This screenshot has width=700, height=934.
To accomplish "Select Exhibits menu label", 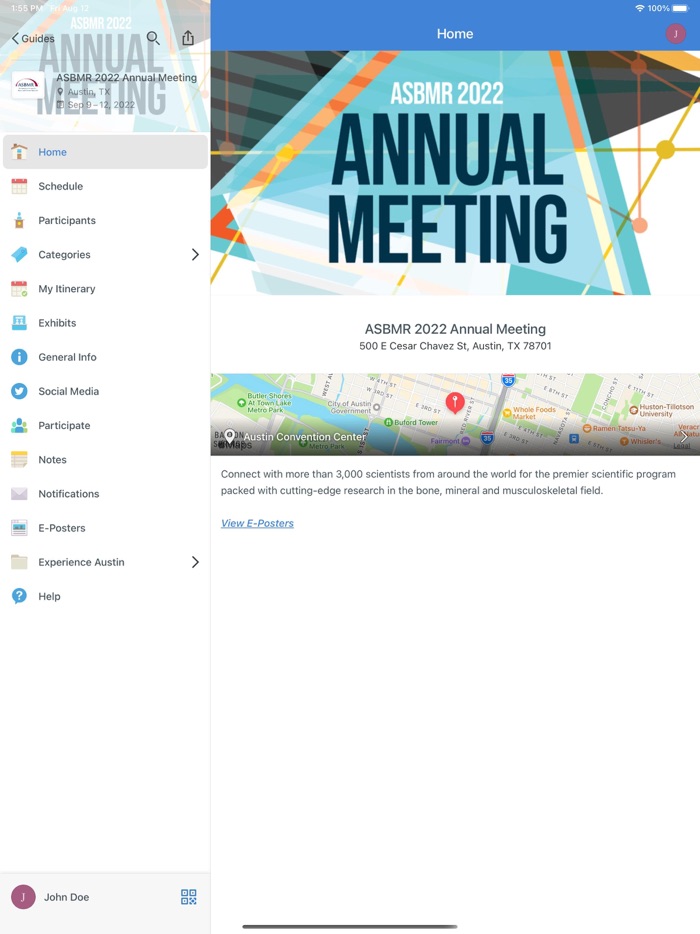I will 57,323.
